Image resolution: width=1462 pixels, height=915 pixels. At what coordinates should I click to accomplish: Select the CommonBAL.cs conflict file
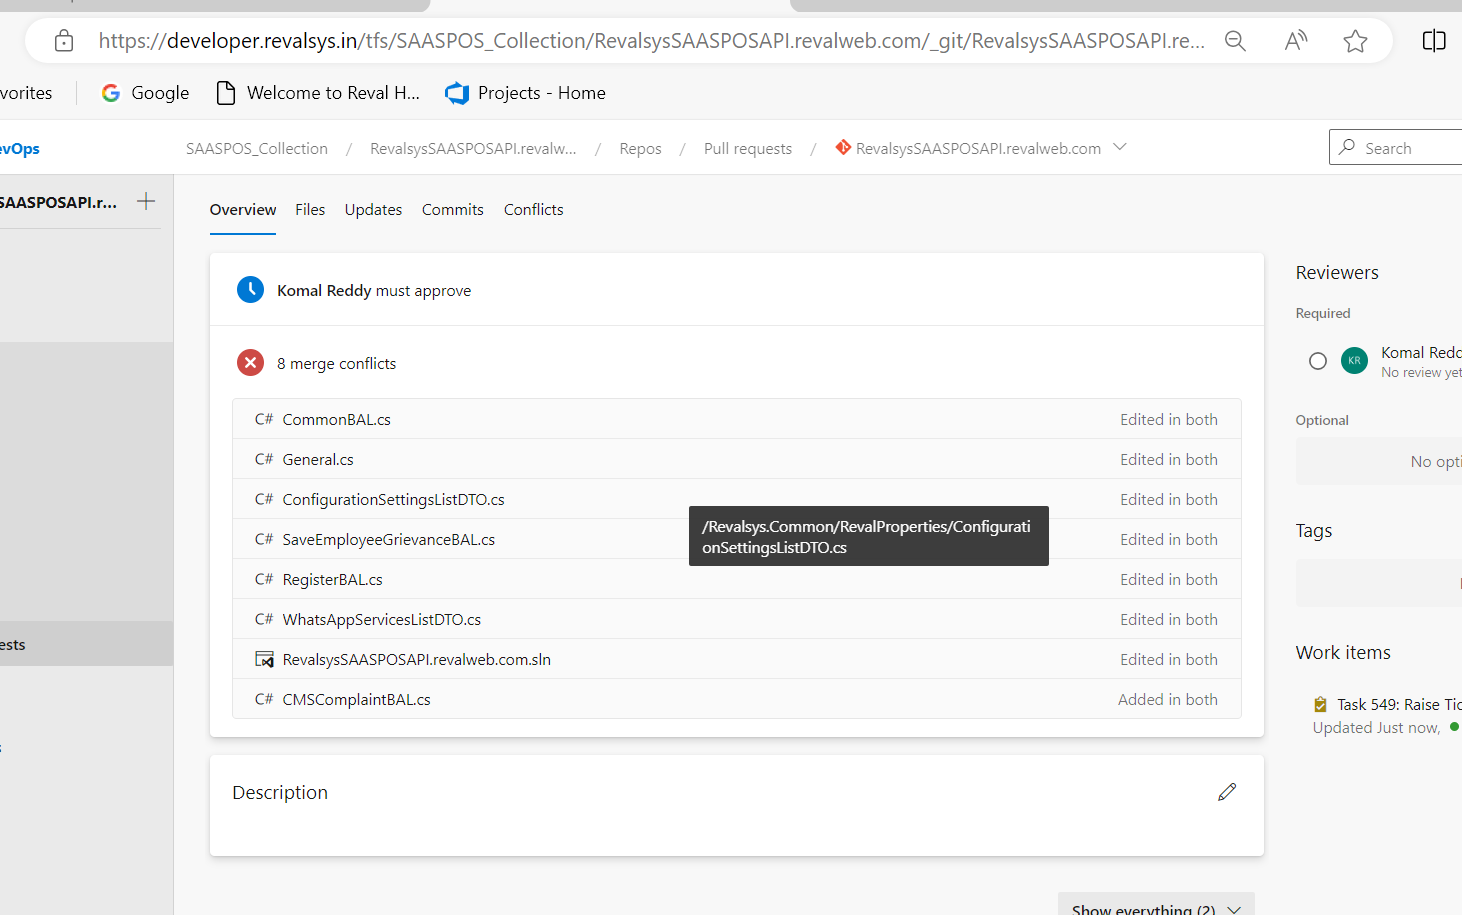click(336, 420)
